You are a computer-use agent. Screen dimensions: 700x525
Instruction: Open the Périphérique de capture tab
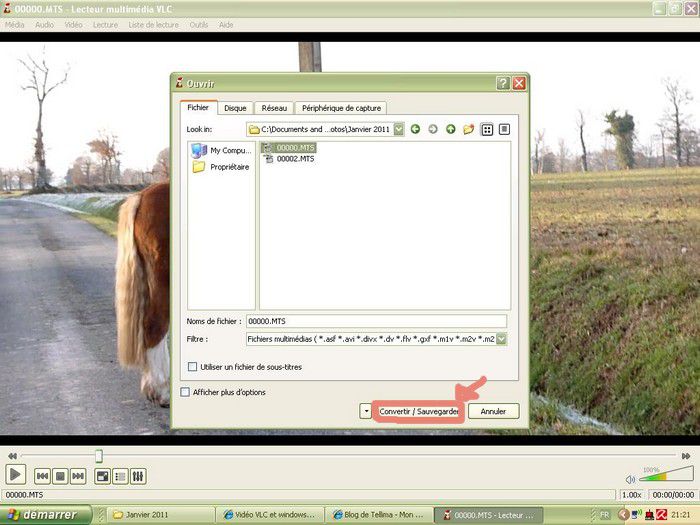tap(342, 108)
